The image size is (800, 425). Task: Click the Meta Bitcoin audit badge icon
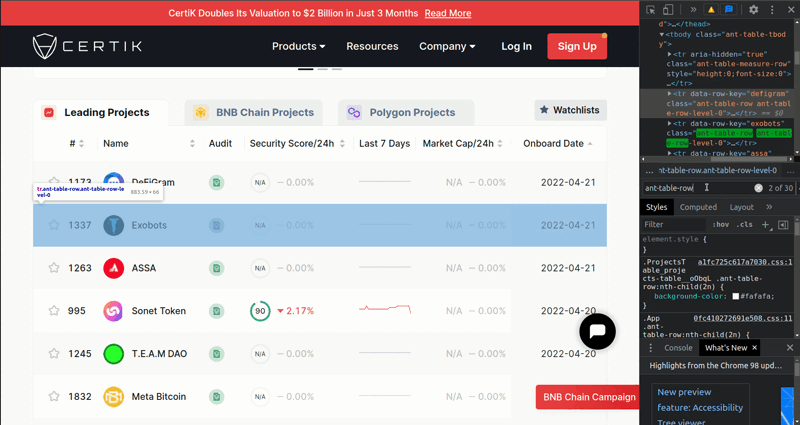click(216, 396)
